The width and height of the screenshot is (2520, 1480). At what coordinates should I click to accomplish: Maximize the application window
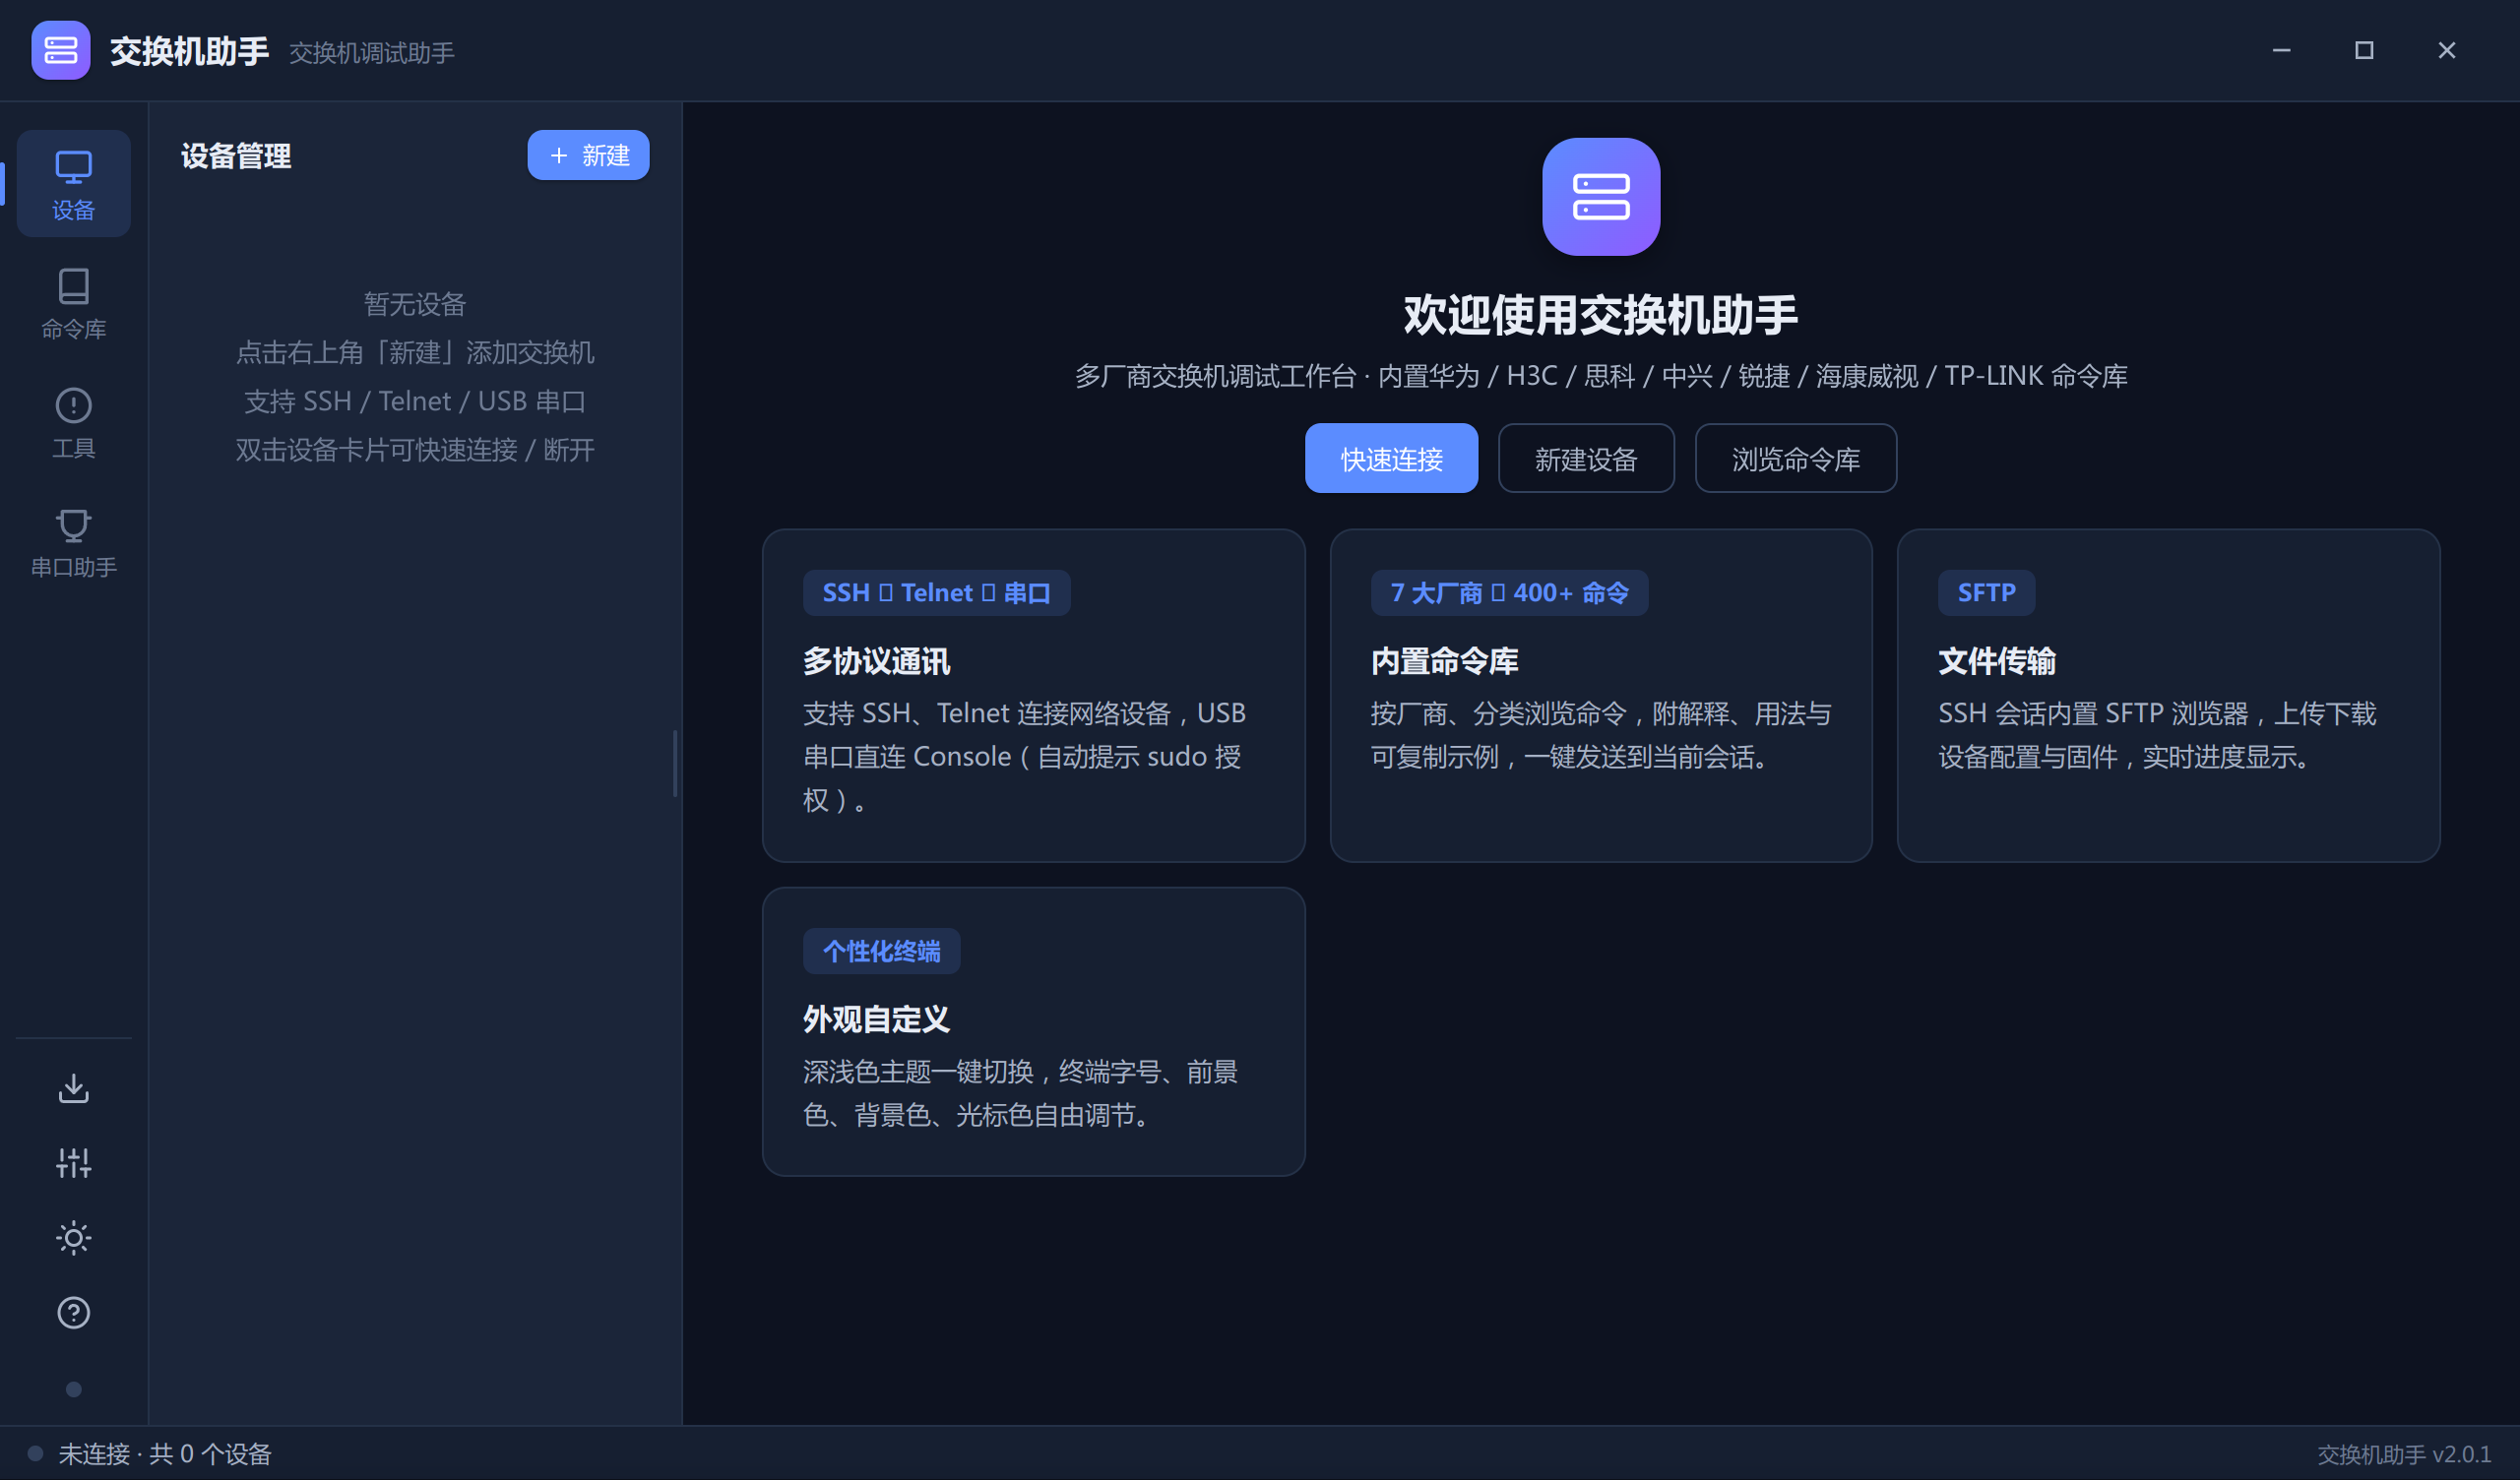click(2364, 50)
